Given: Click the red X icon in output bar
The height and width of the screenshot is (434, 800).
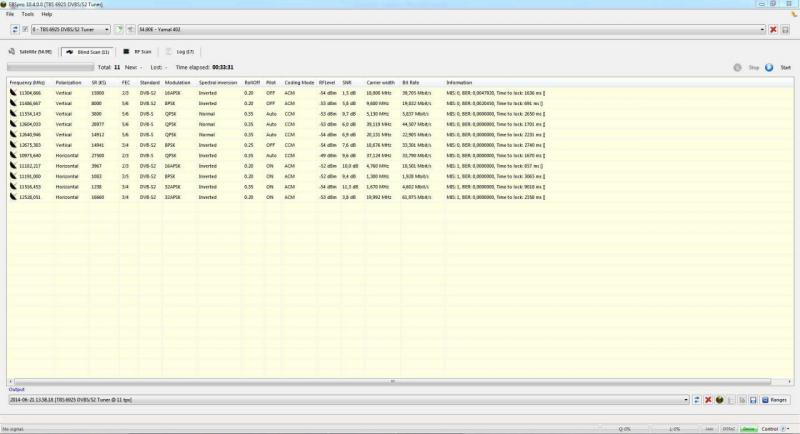Looking at the screenshot, I should (708, 399).
